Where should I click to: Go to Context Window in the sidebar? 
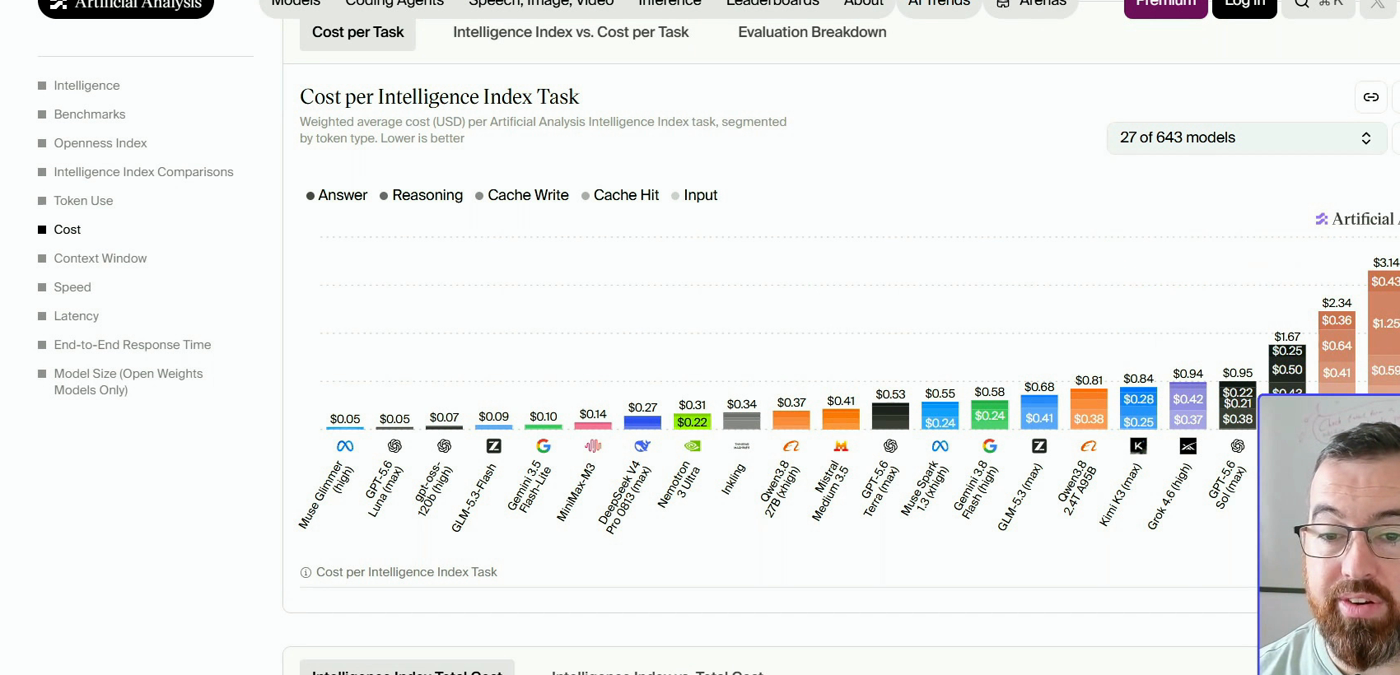100,259
